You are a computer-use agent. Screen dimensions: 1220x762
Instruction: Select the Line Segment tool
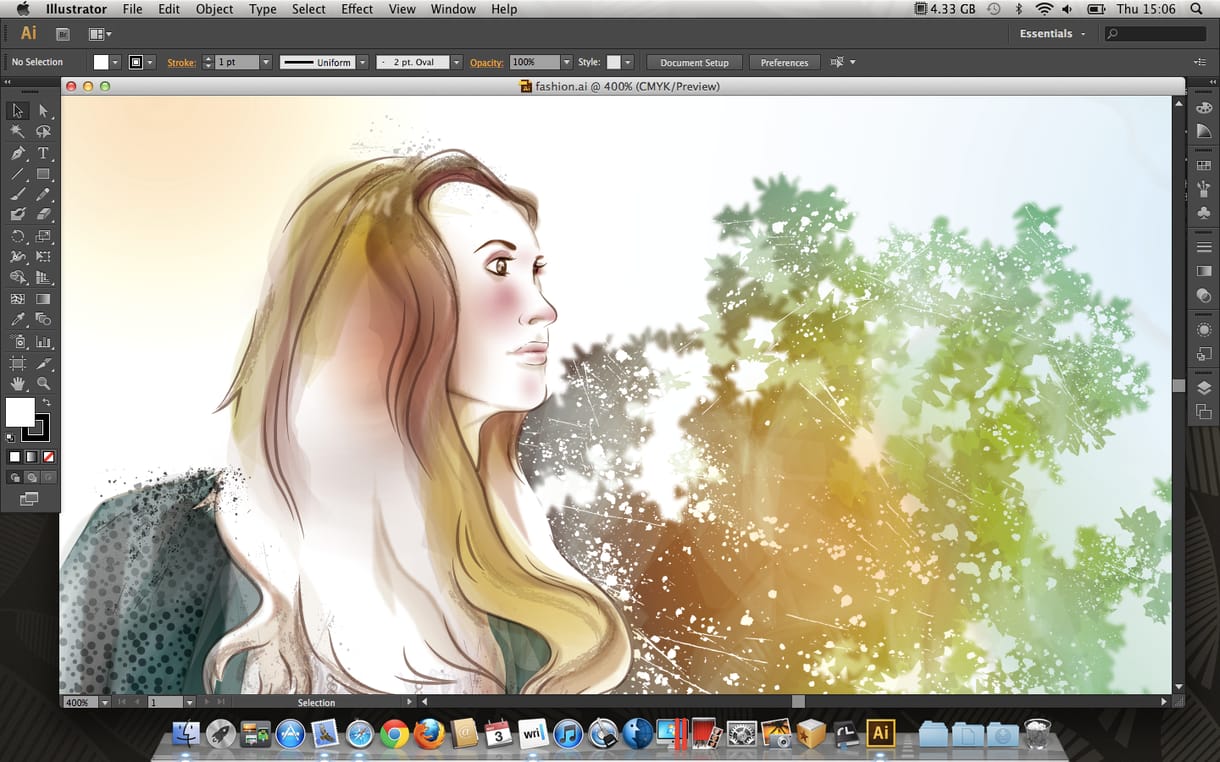click(x=18, y=174)
